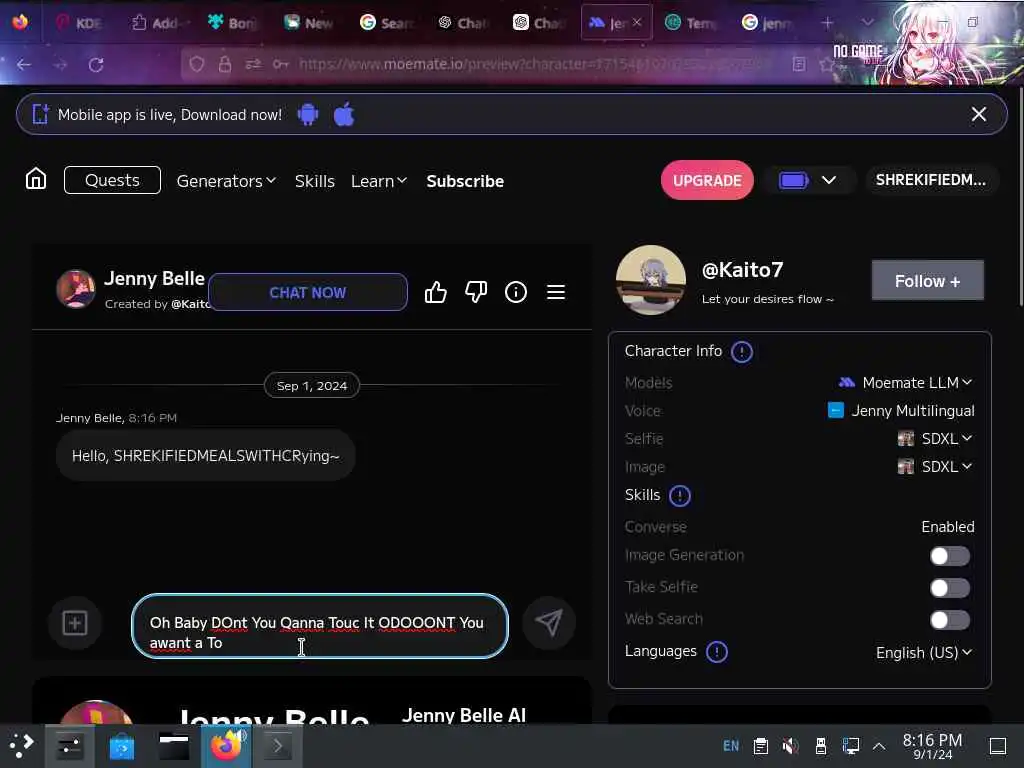1024x768 pixels.
Task: Click the home icon in site navigation
Action: 36,179
